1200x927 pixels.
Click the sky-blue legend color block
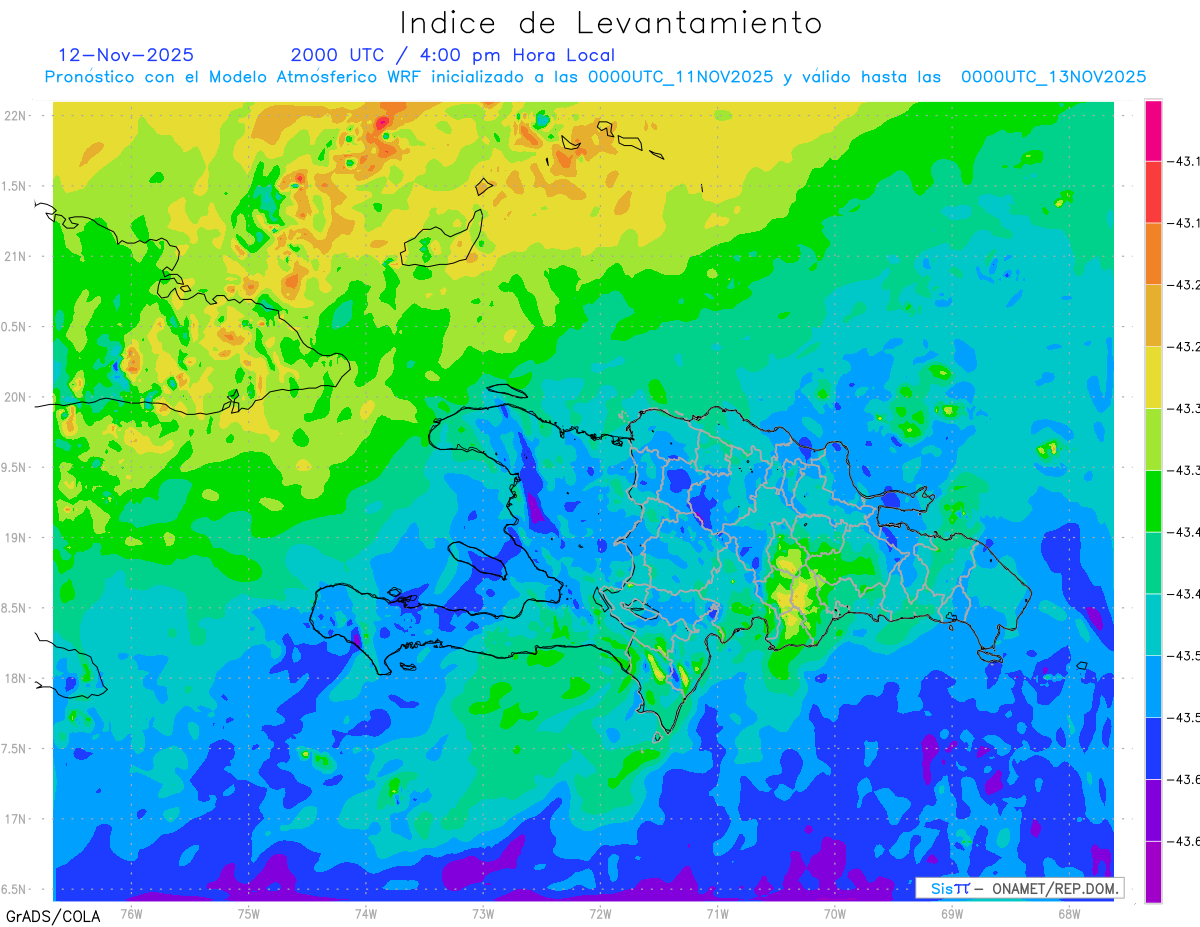(1153, 686)
